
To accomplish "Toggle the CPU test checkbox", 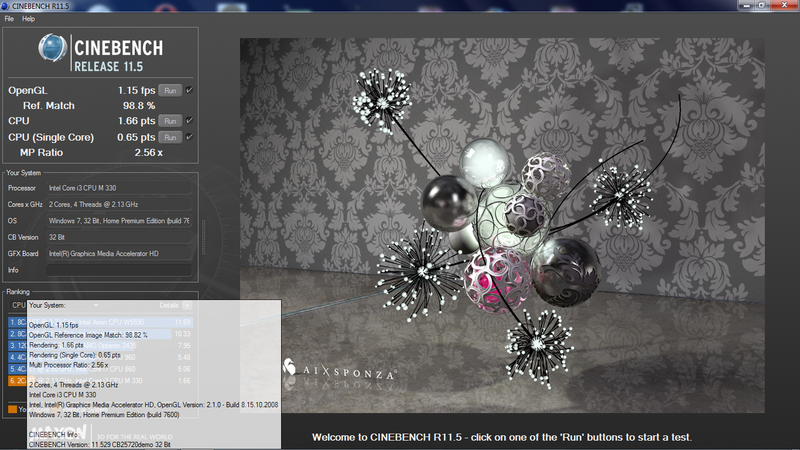I will (x=189, y=121).
